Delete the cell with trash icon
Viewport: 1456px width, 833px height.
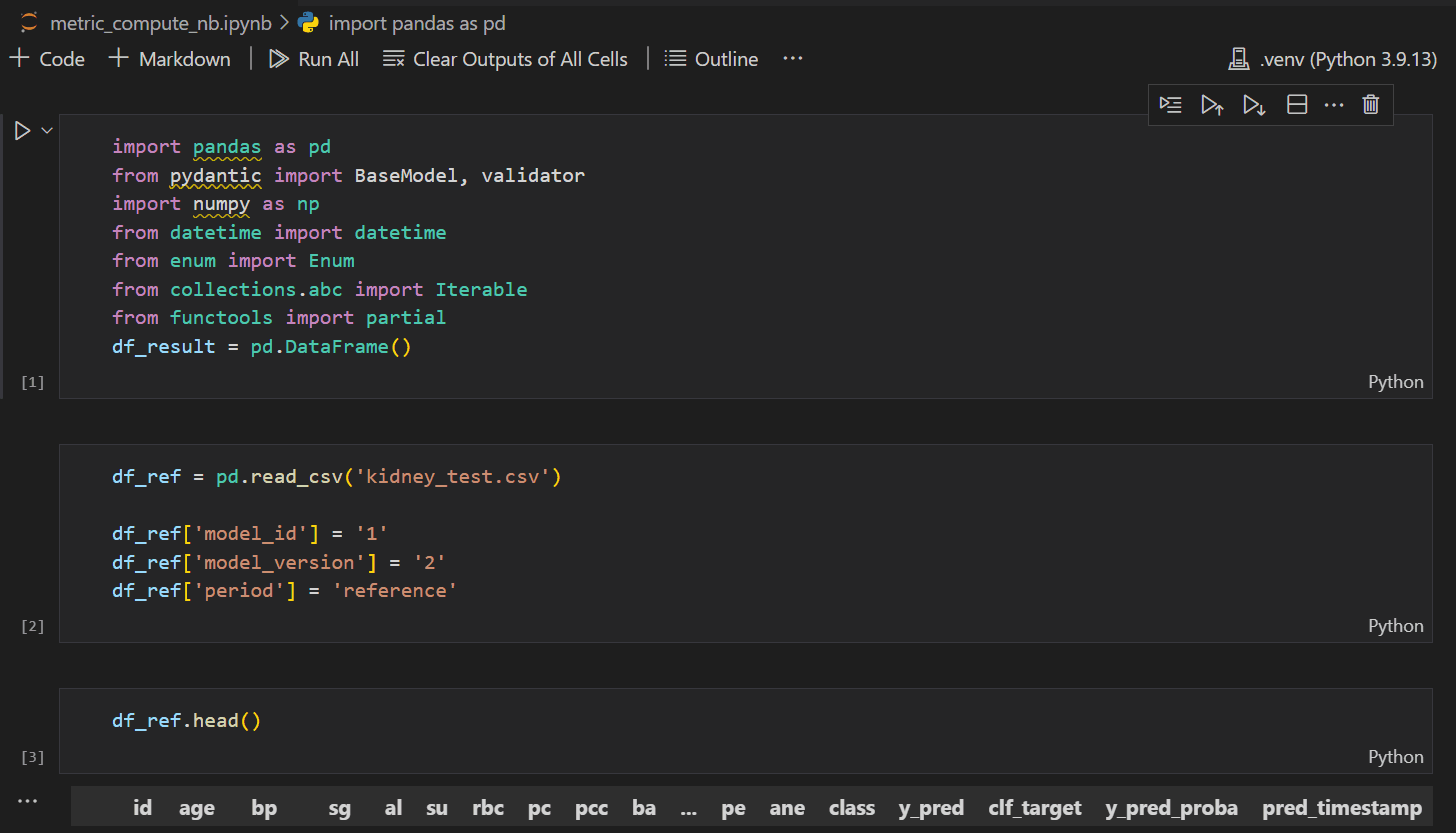(1371, 105)
